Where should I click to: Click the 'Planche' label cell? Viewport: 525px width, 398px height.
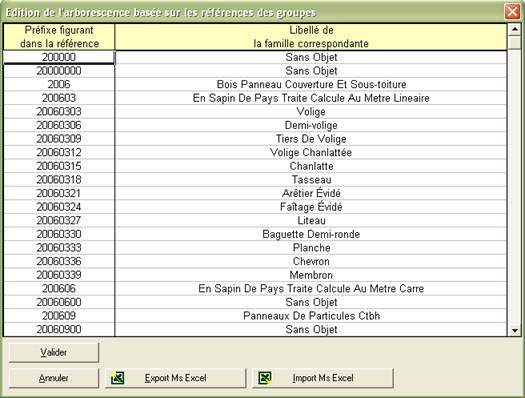[x=311, y=248]
